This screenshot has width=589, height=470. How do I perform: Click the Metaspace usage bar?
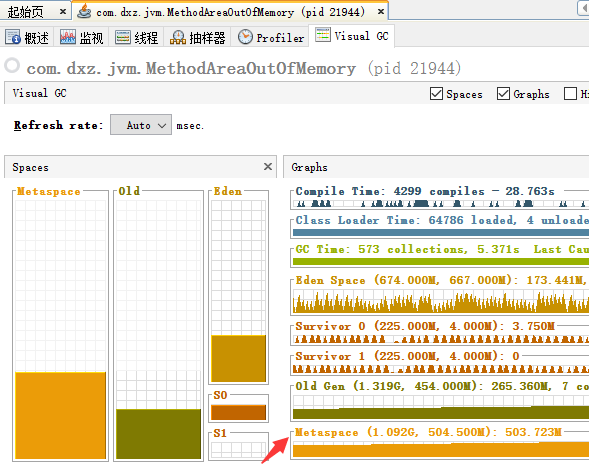click(60, 415)
